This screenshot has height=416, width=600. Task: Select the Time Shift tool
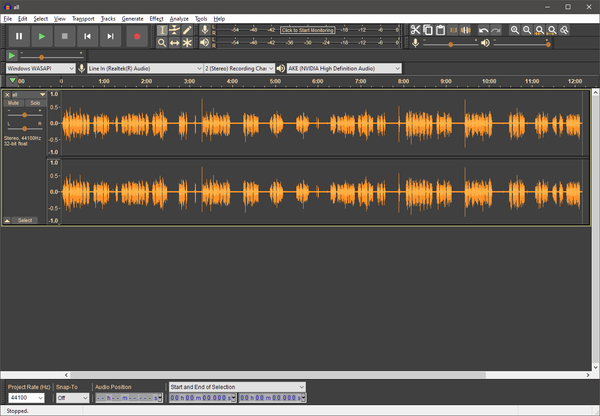174,42
